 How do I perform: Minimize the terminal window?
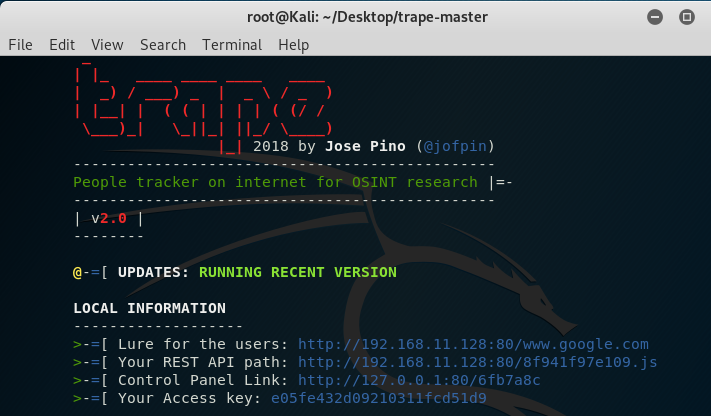click(655, 17)
